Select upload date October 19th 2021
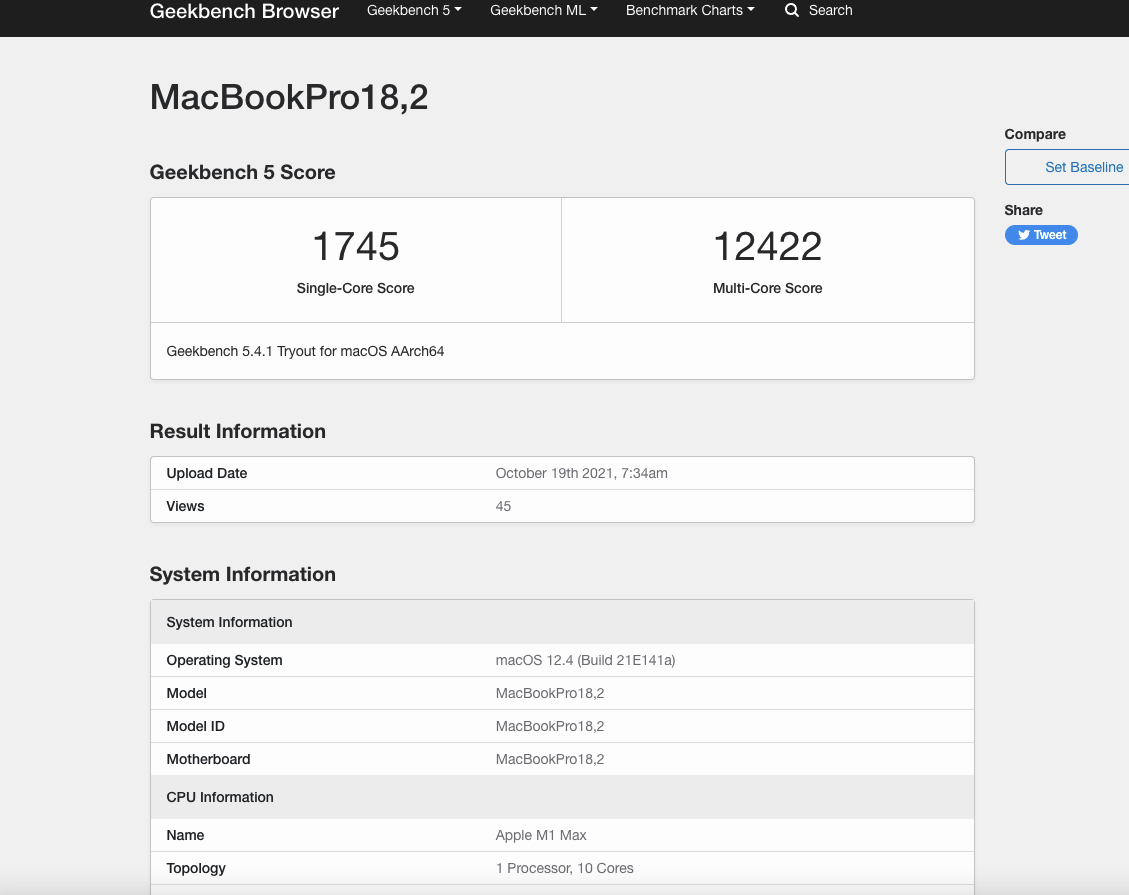1129x895 pixels. pos(582,473)
